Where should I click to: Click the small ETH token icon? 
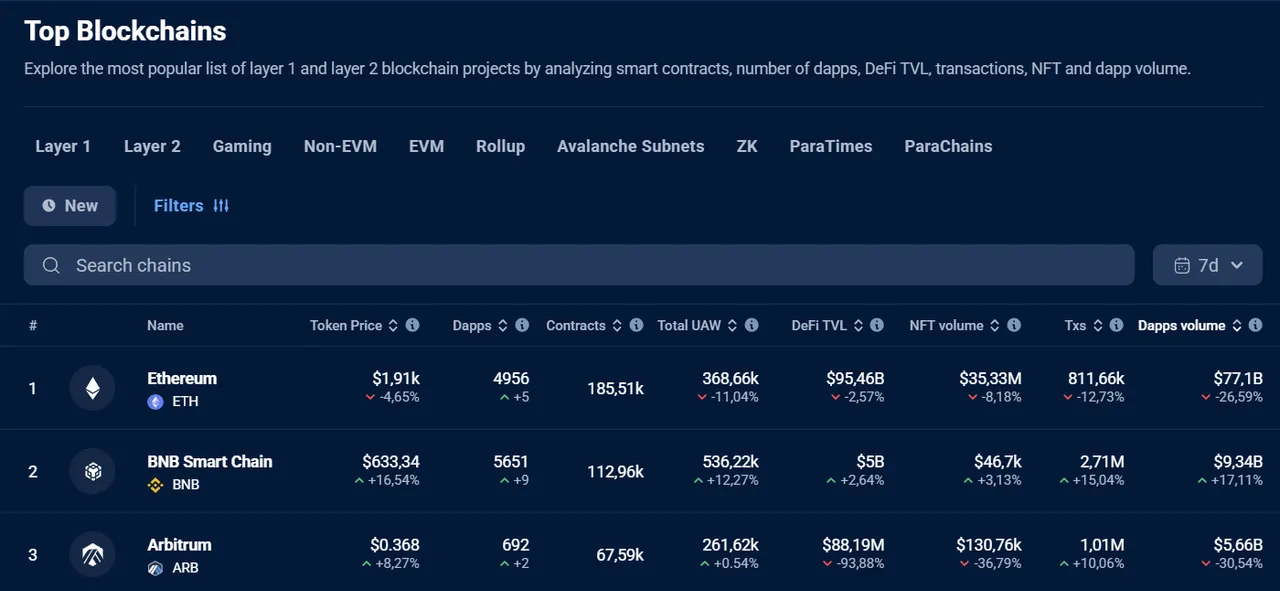click(x=155, y=401)
